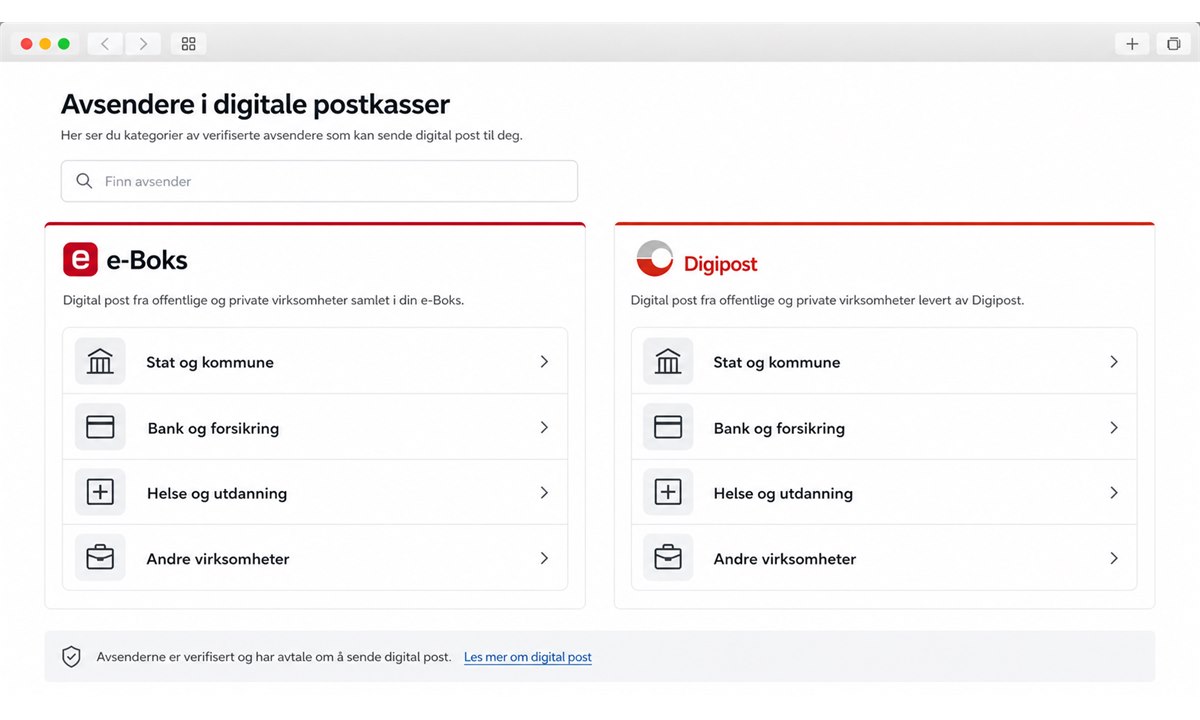This screenshot has height=720, width=1200.
Task: Click the Avsendere i digitale postkasser heading
Action: click(255, 104)
